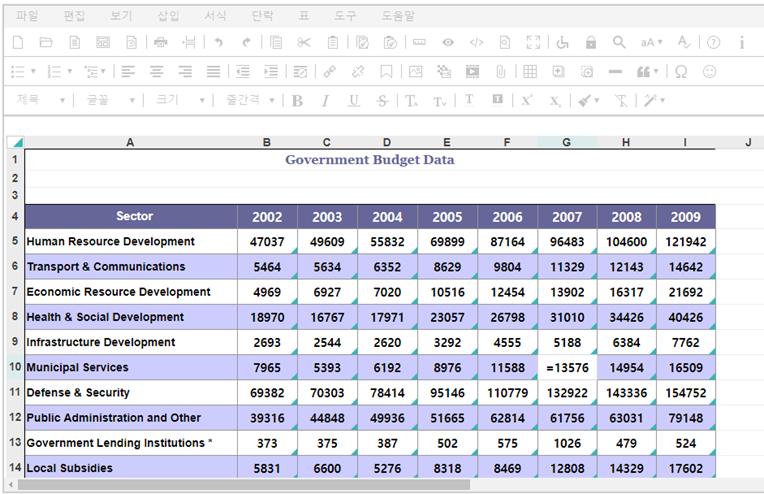
Task: Open the 삽입 menu
Action: [168, 16]
